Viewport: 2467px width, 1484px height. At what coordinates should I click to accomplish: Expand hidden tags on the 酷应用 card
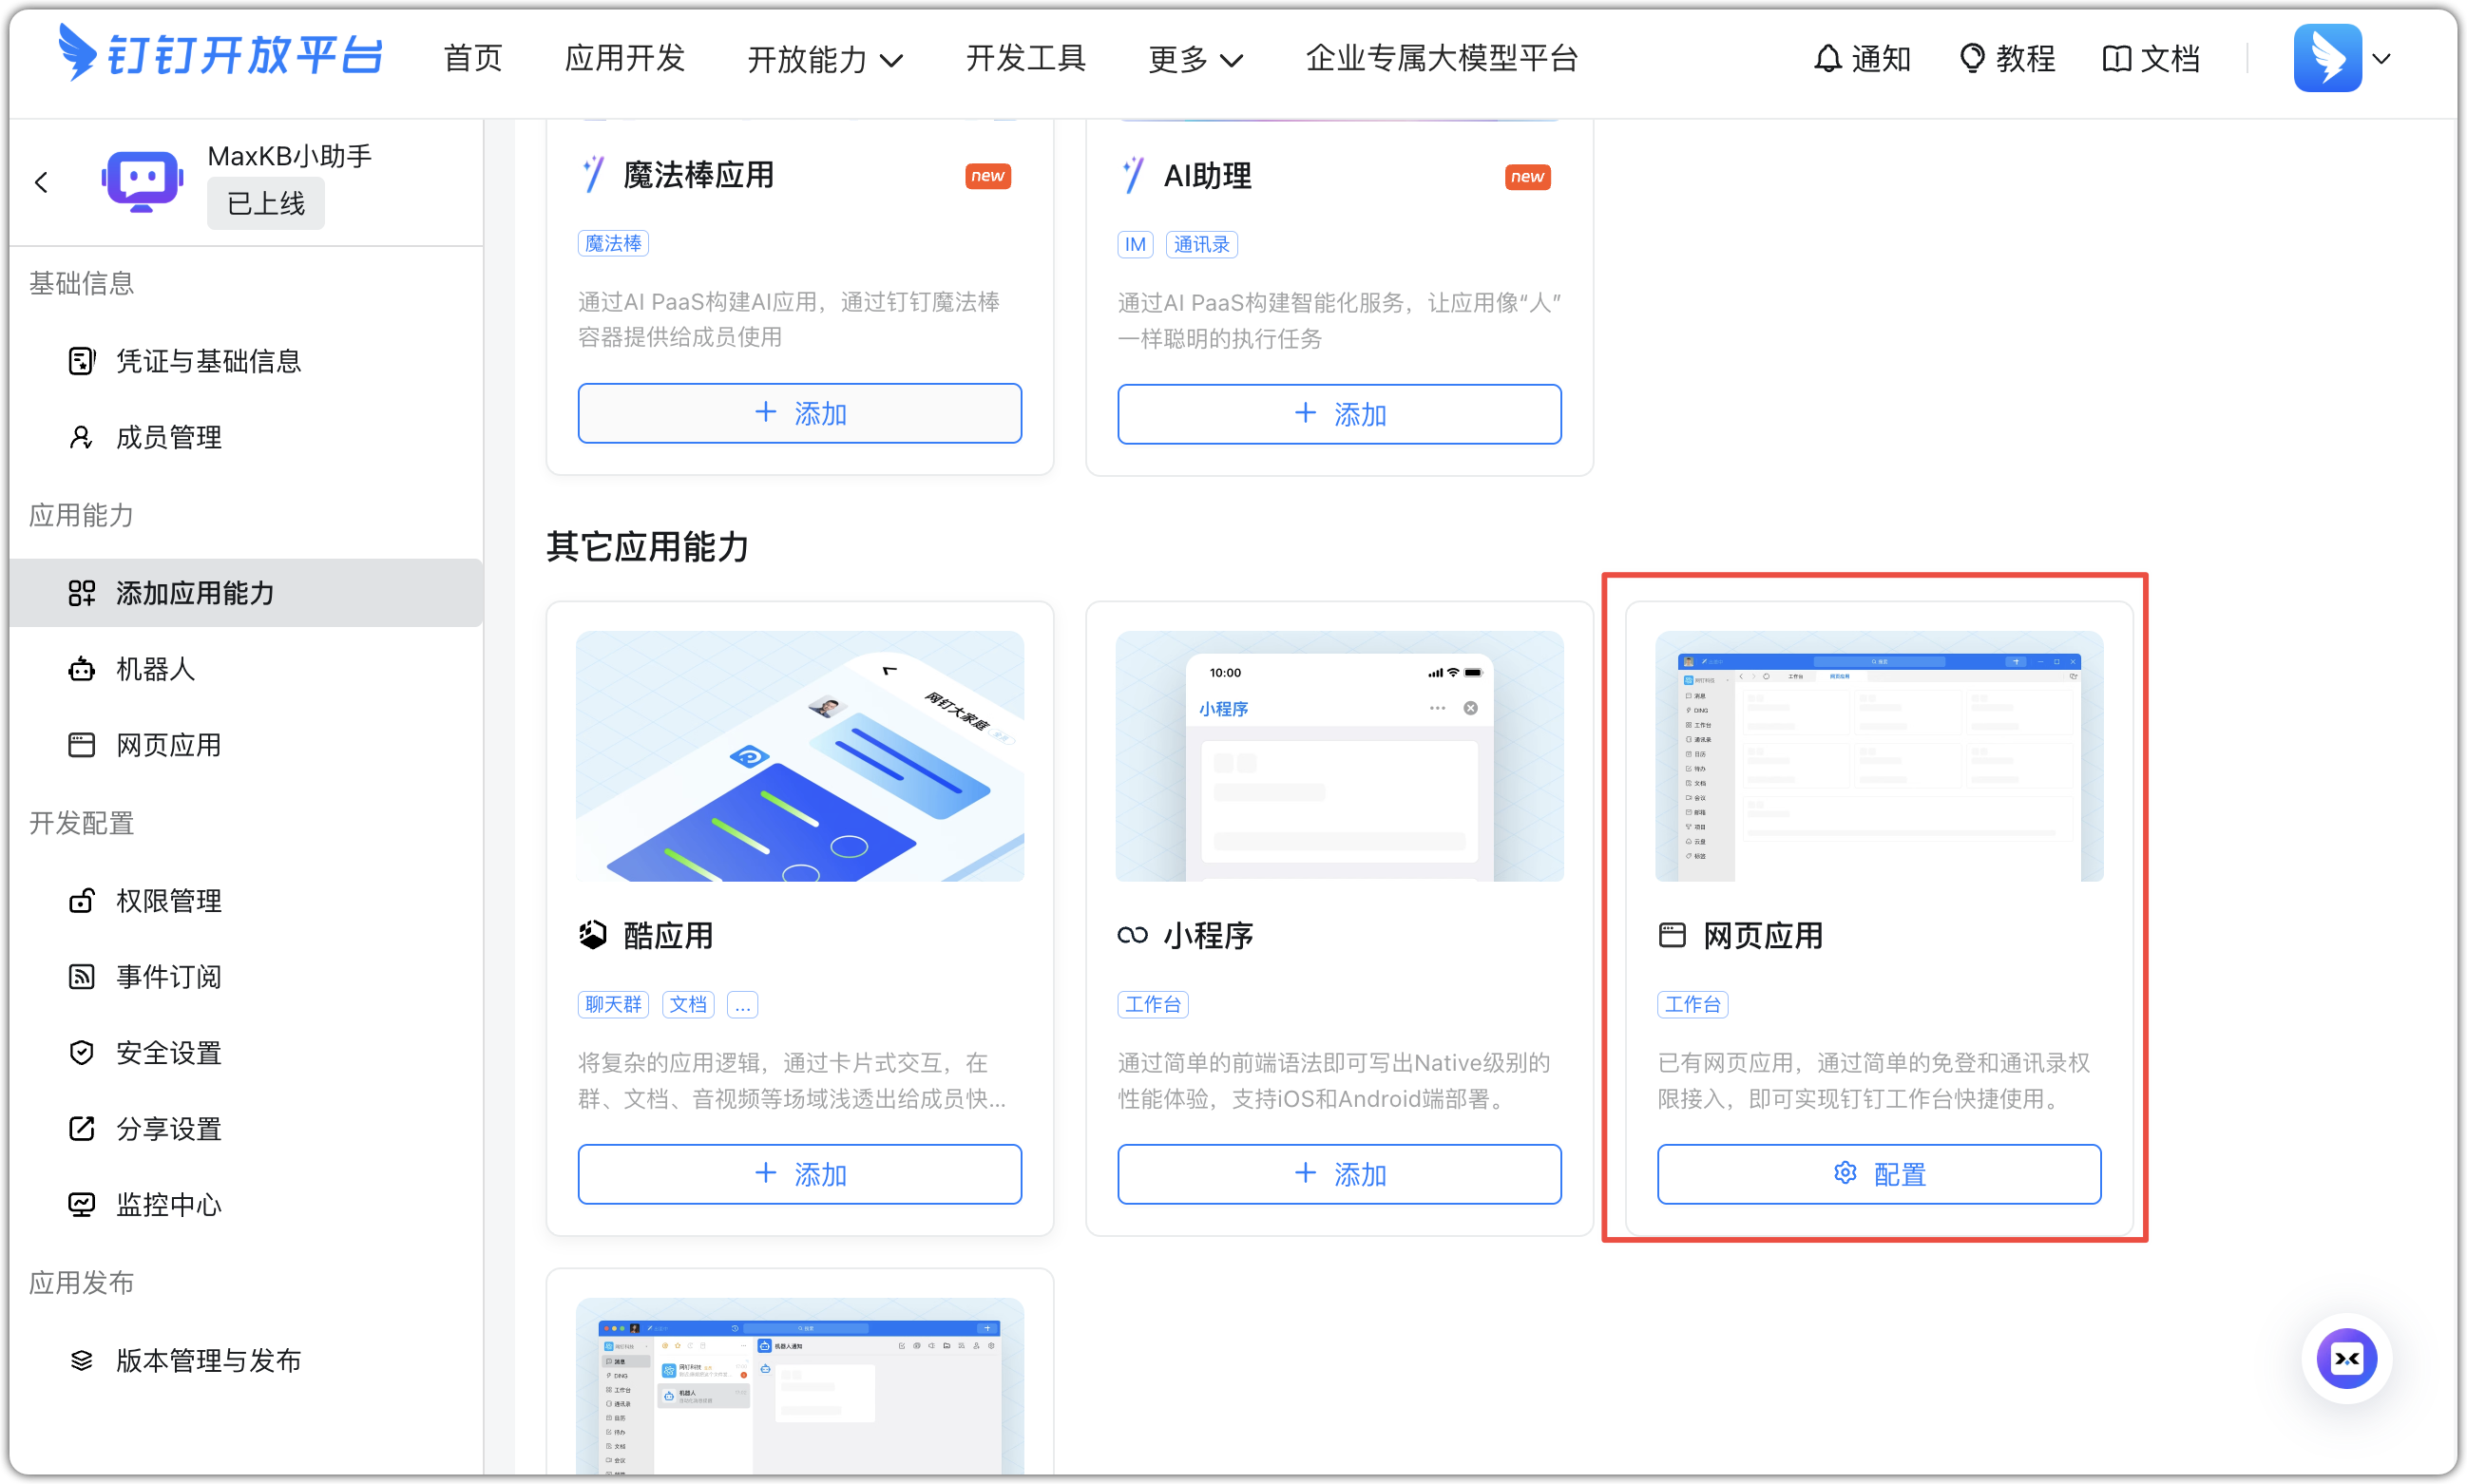click(x=742, y=1004)
